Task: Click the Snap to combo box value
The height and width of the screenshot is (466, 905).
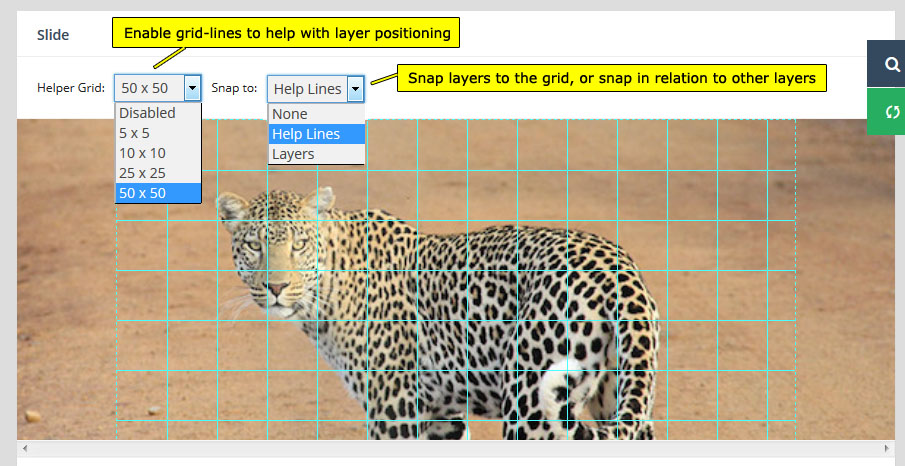Action: 307,89
